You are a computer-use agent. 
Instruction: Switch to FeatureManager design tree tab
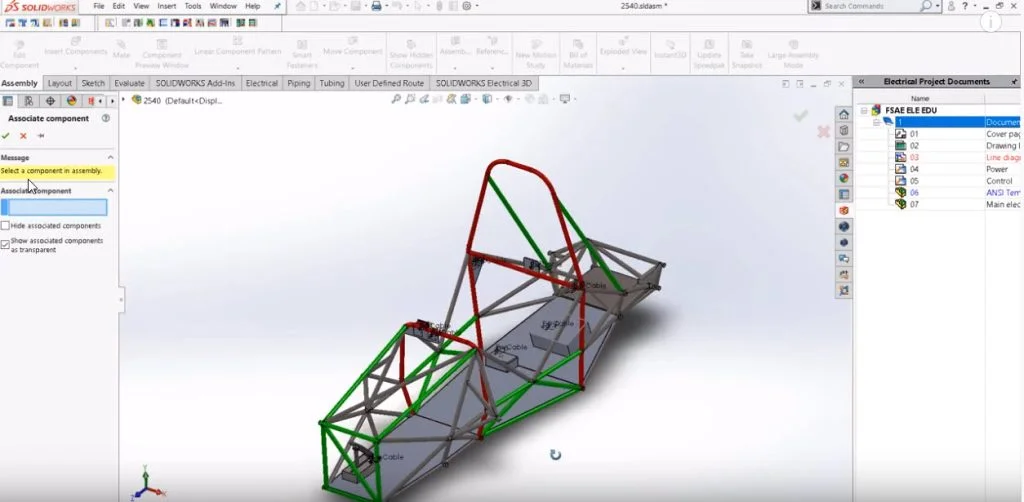click(8, 101)
